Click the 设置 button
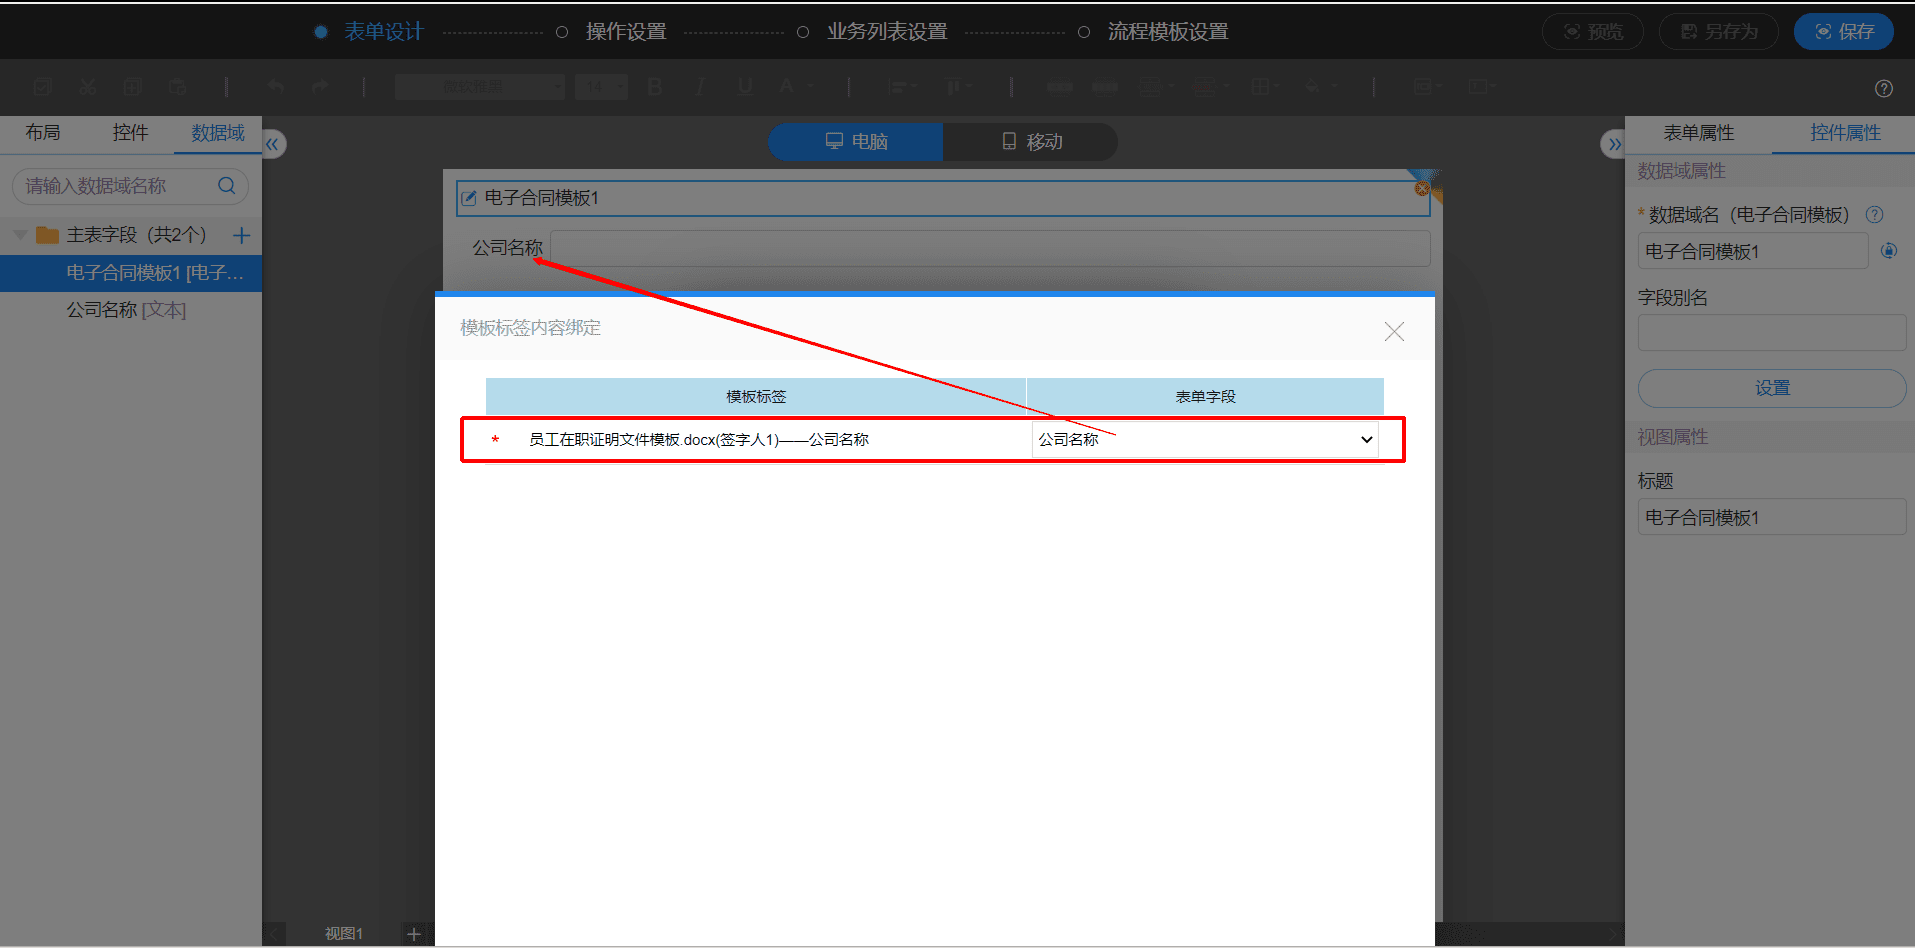The height and width of the screenshot is (948, 1915). click(1772, 388)
